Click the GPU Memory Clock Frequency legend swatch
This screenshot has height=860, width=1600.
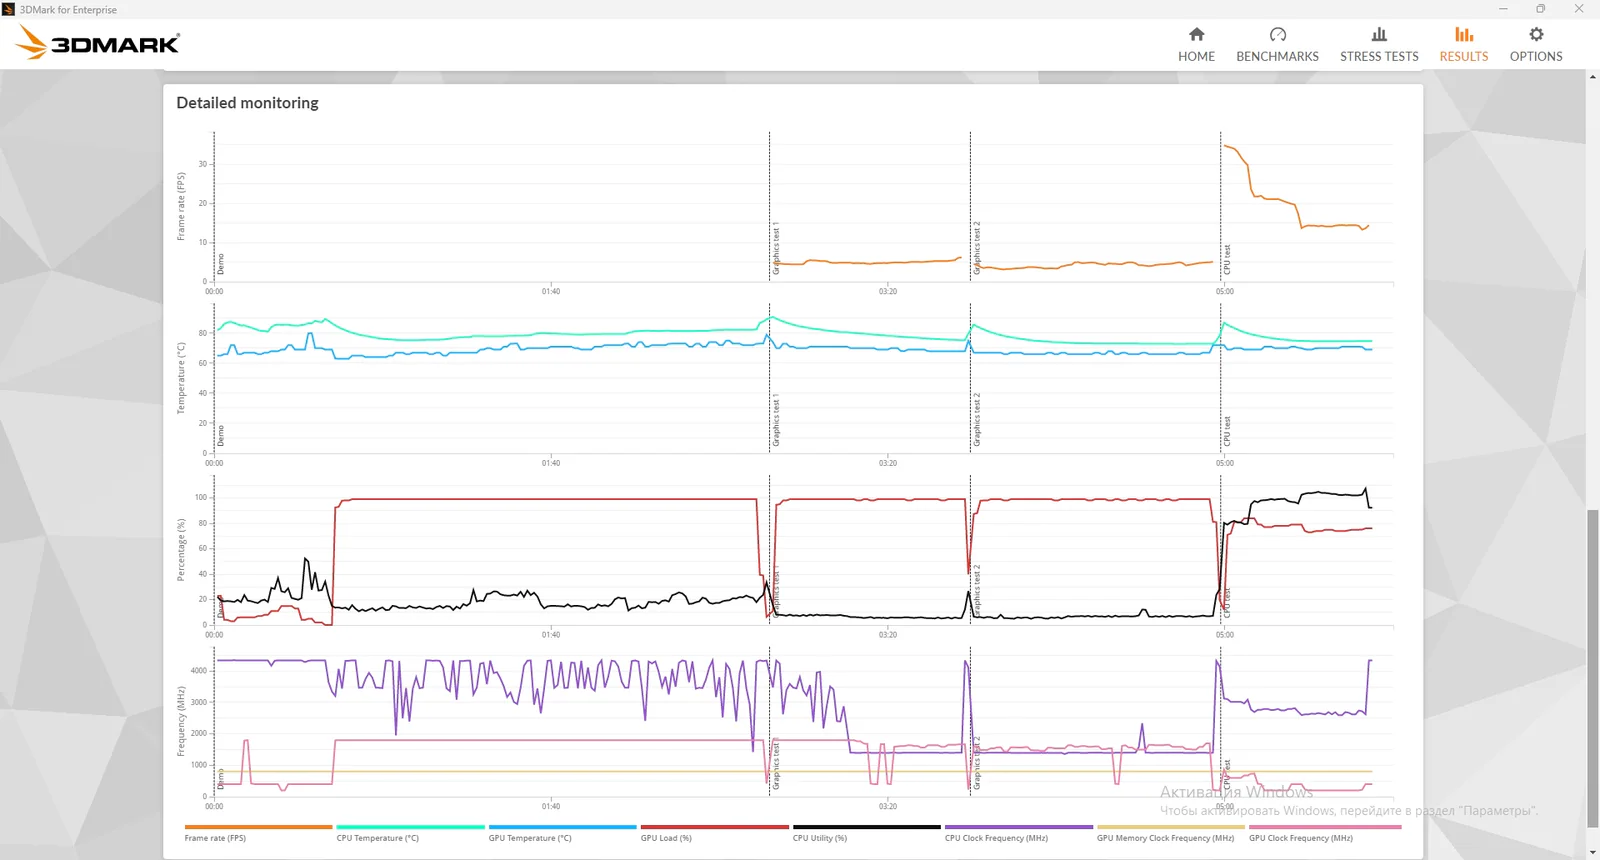coord(1170,827)
